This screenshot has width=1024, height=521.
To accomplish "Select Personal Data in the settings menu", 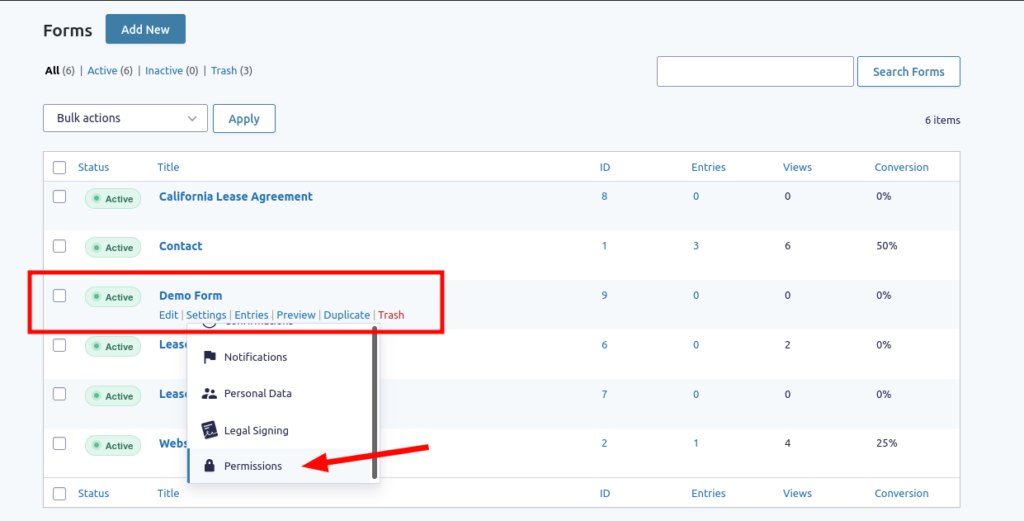I will tap(282, 394).
